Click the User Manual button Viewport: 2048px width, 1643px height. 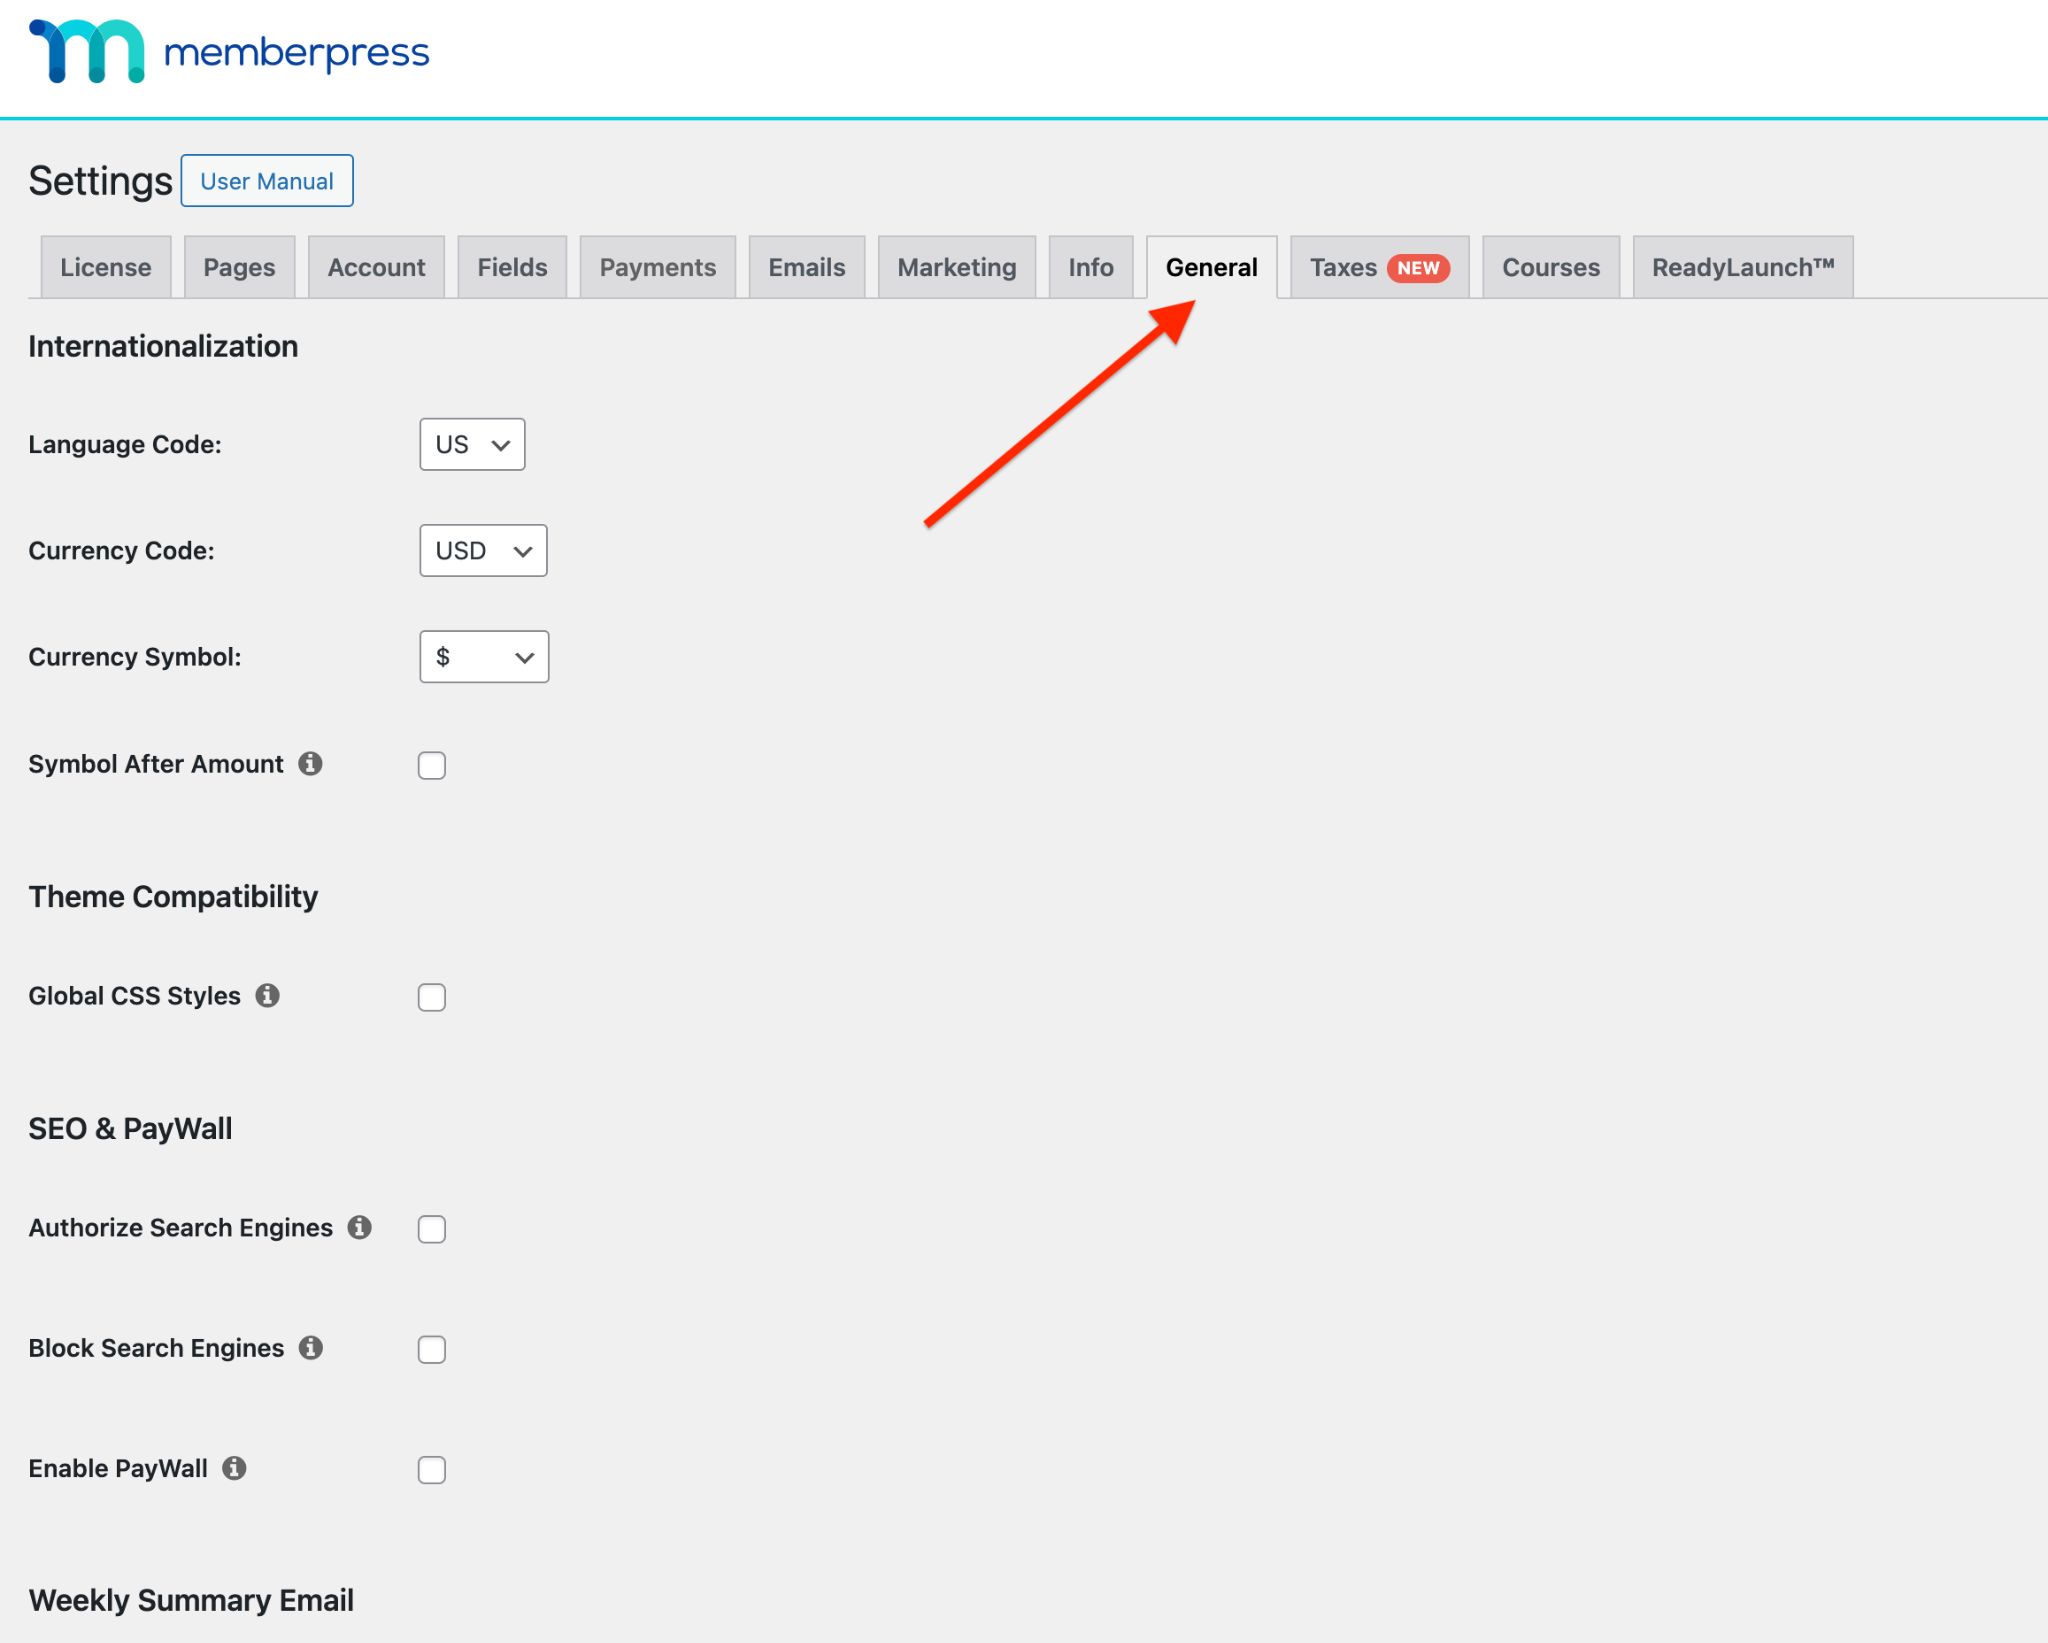(x=267, y=181)
